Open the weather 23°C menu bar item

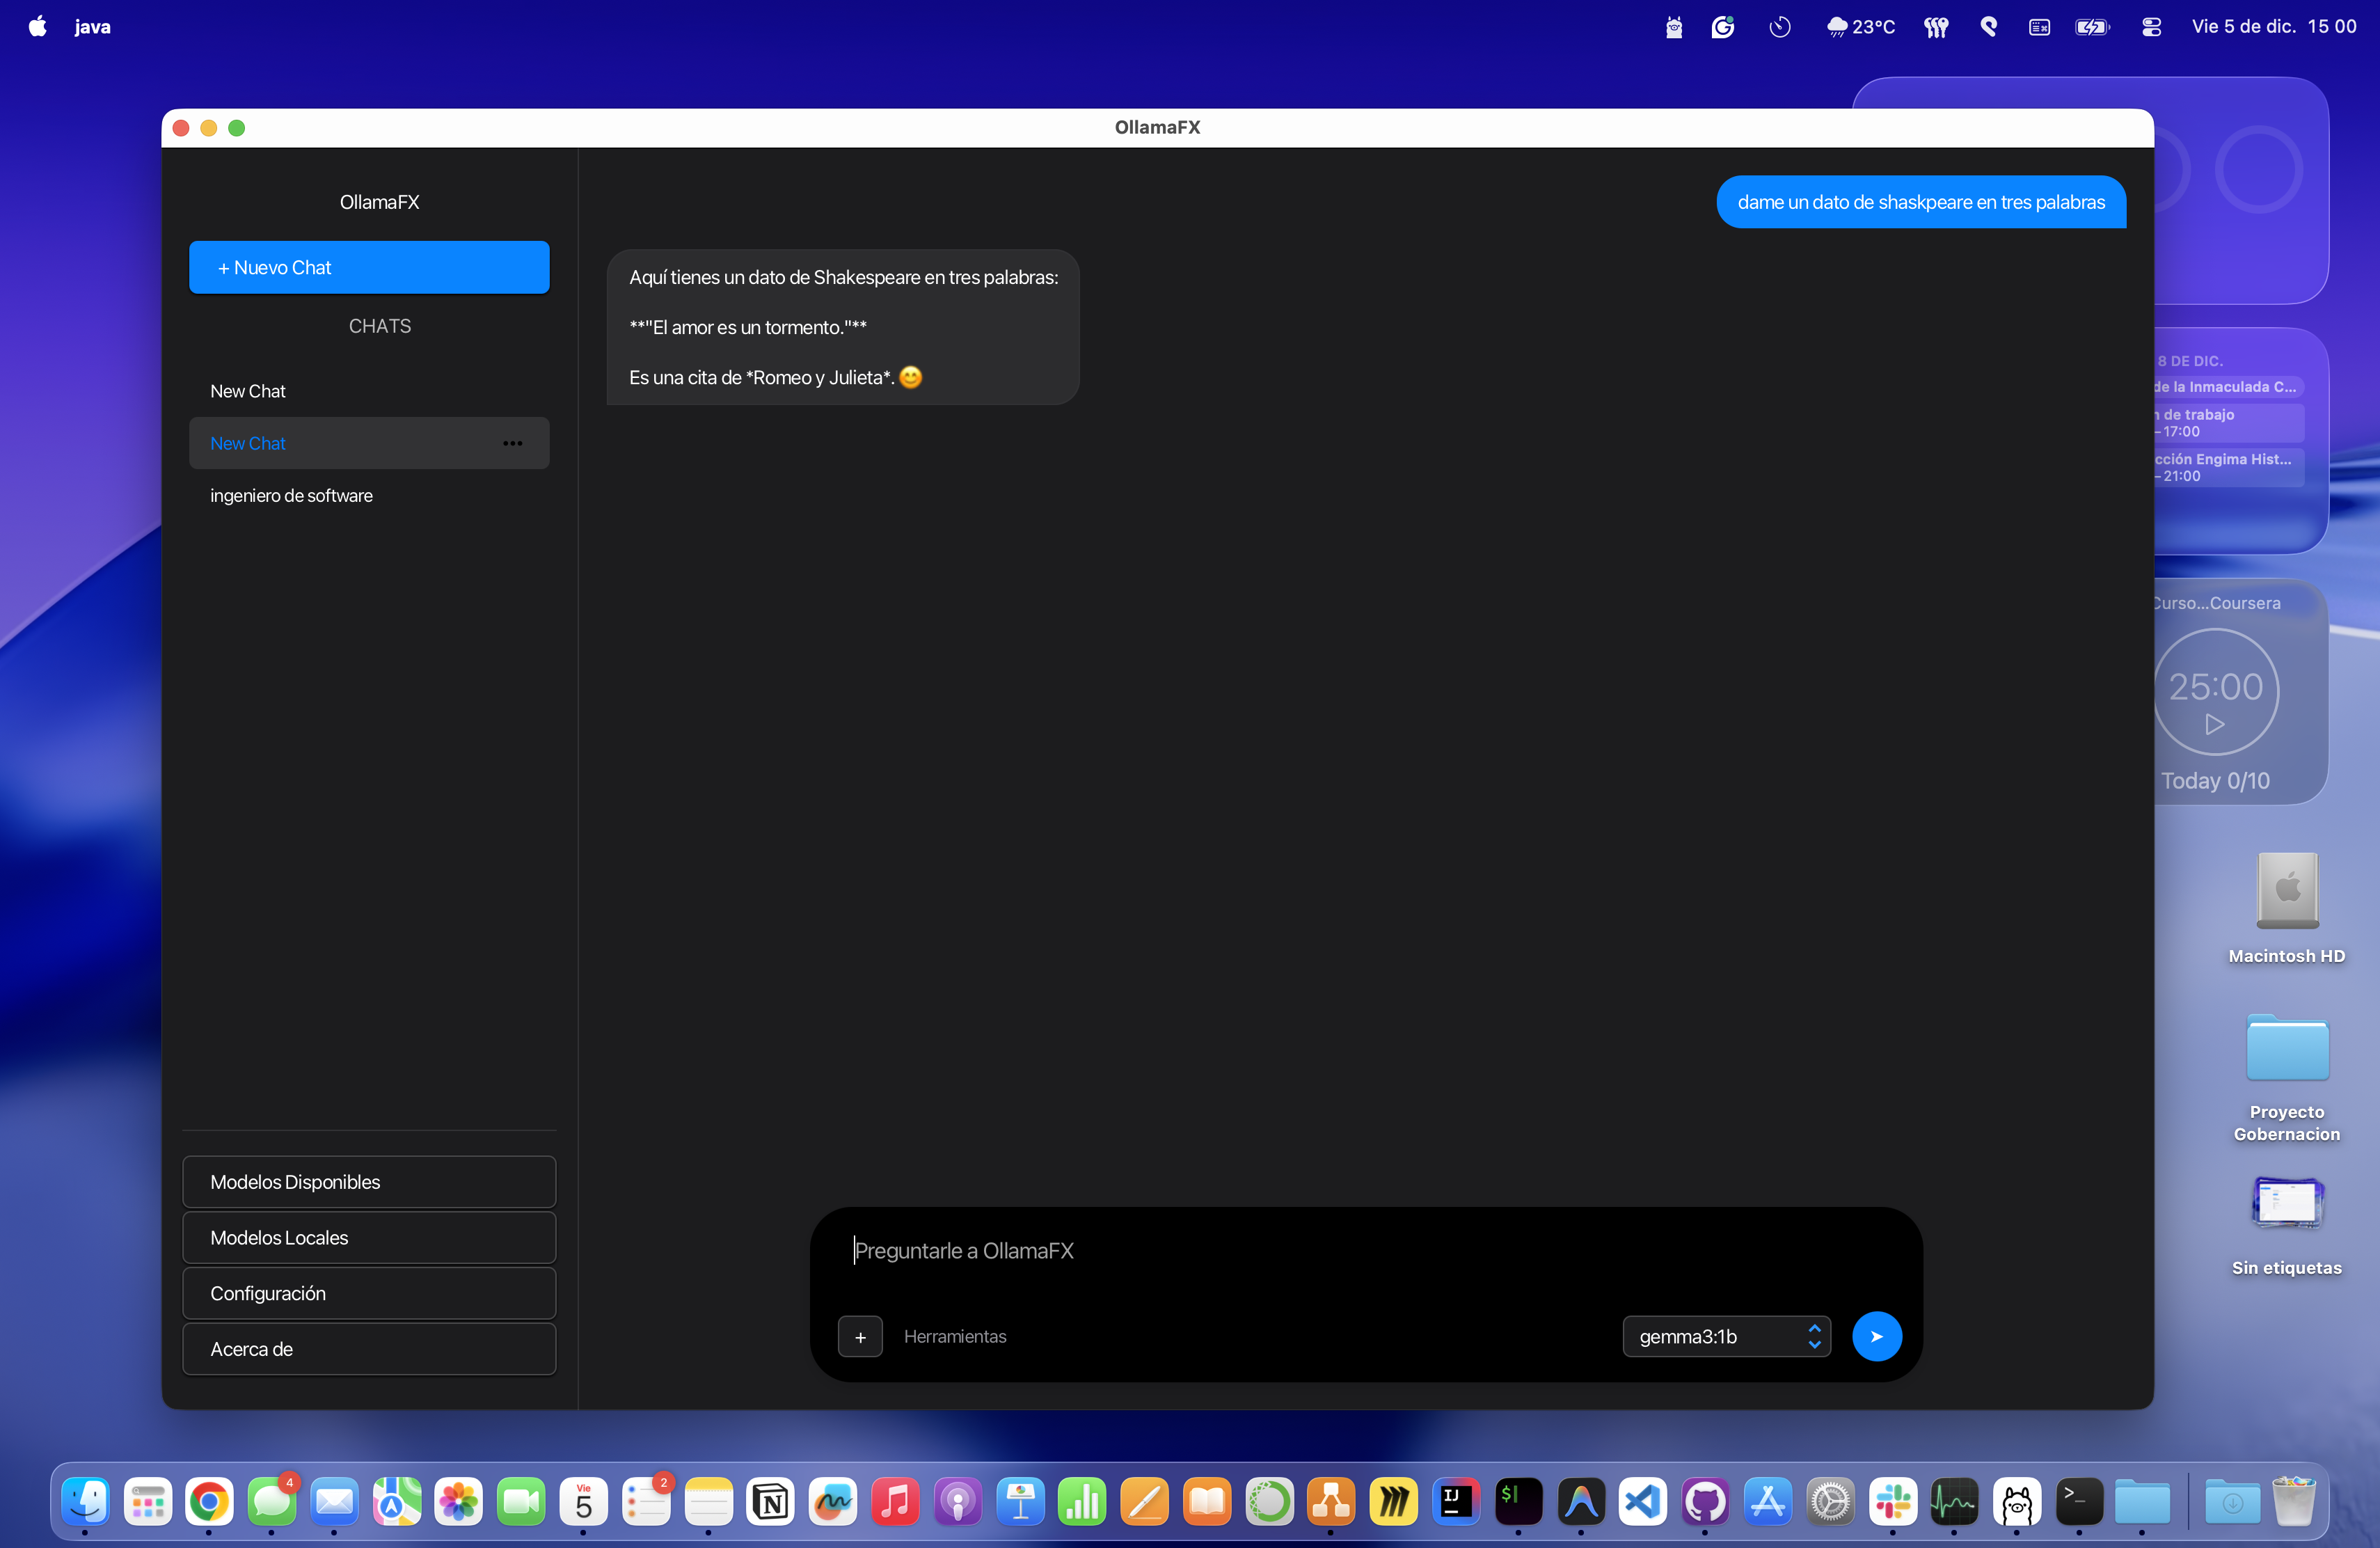1860,27
